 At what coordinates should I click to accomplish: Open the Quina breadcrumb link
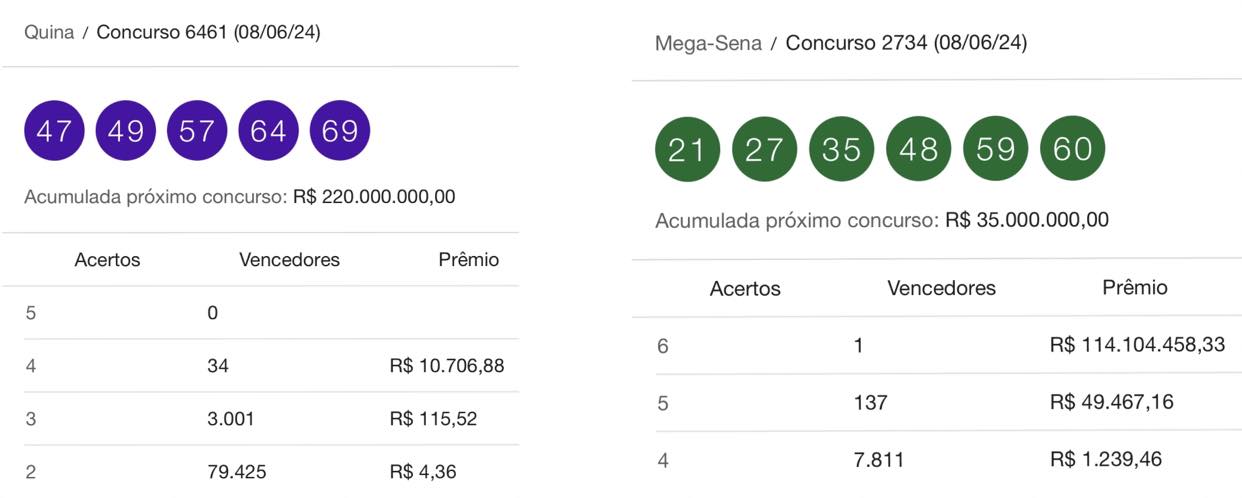pyautogui.click(x=49, y=32)
